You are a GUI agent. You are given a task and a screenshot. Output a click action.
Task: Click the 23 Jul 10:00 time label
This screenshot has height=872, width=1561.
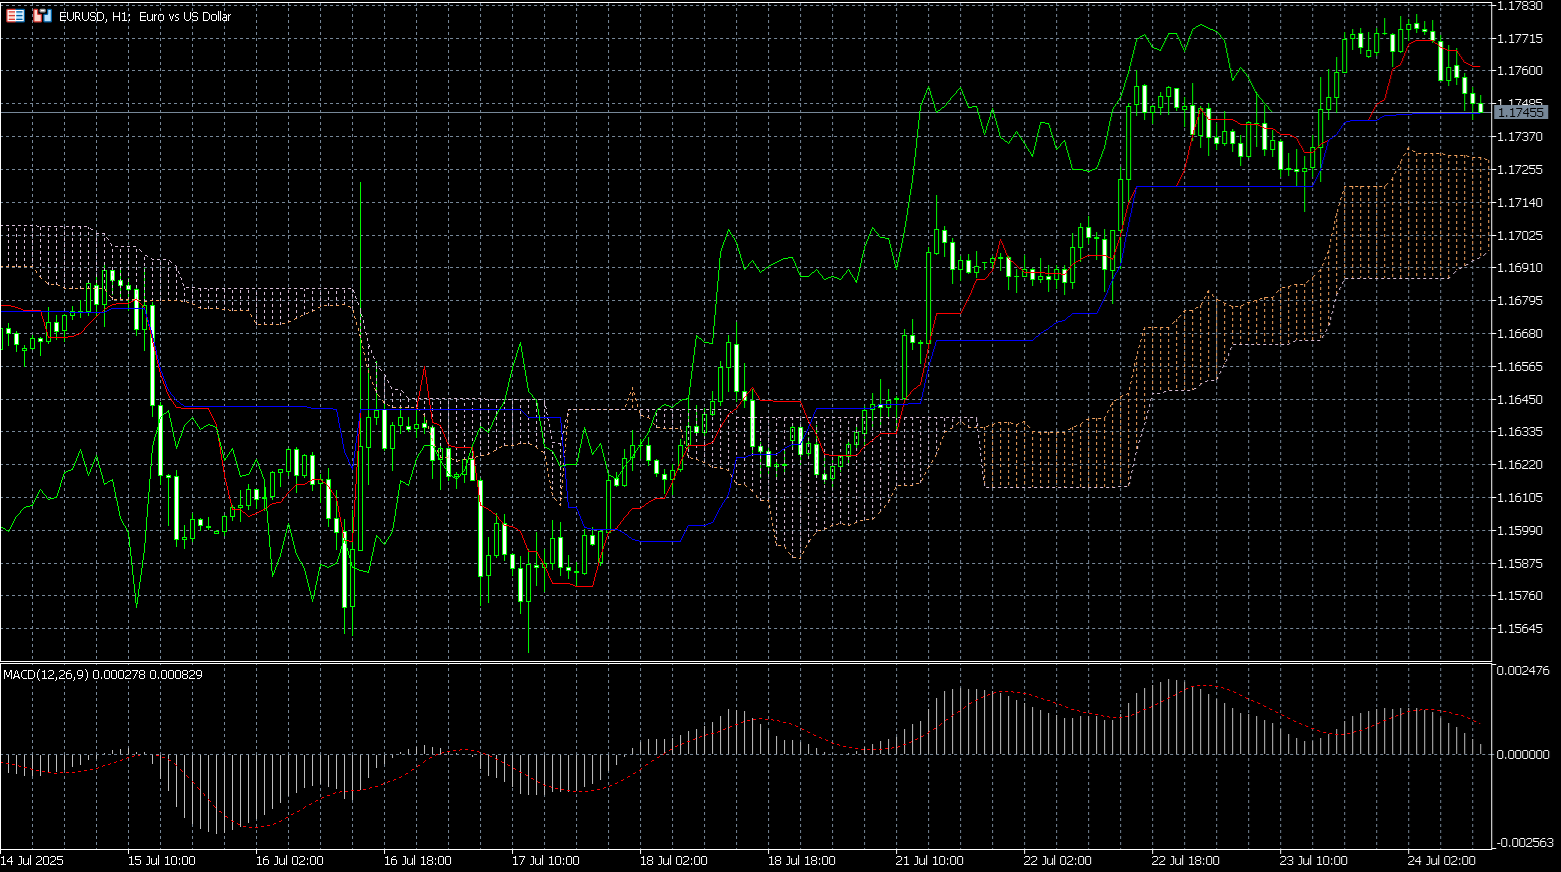pos(1314,861)
